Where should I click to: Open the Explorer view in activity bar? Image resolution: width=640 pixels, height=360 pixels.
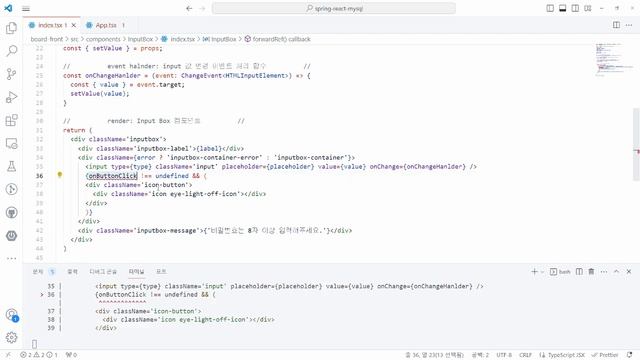coord(11,28)
